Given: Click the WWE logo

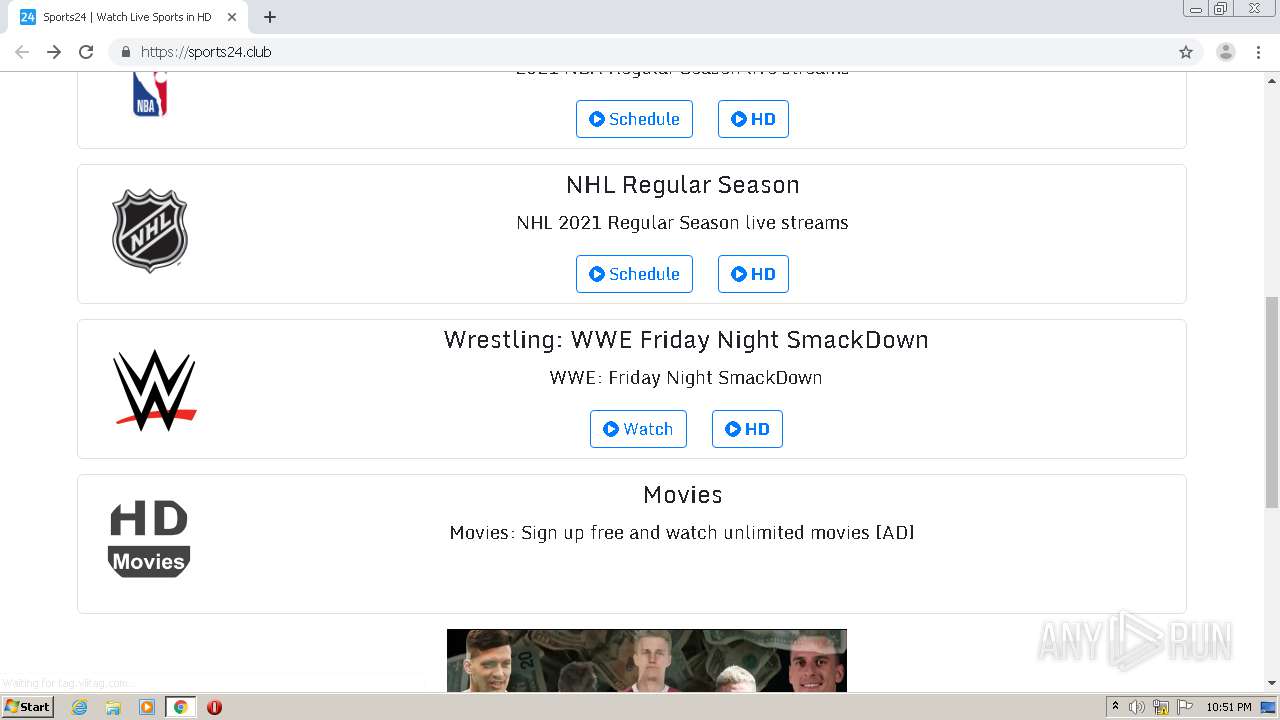Looking at the screenshot, I should [x=154, y=390].
